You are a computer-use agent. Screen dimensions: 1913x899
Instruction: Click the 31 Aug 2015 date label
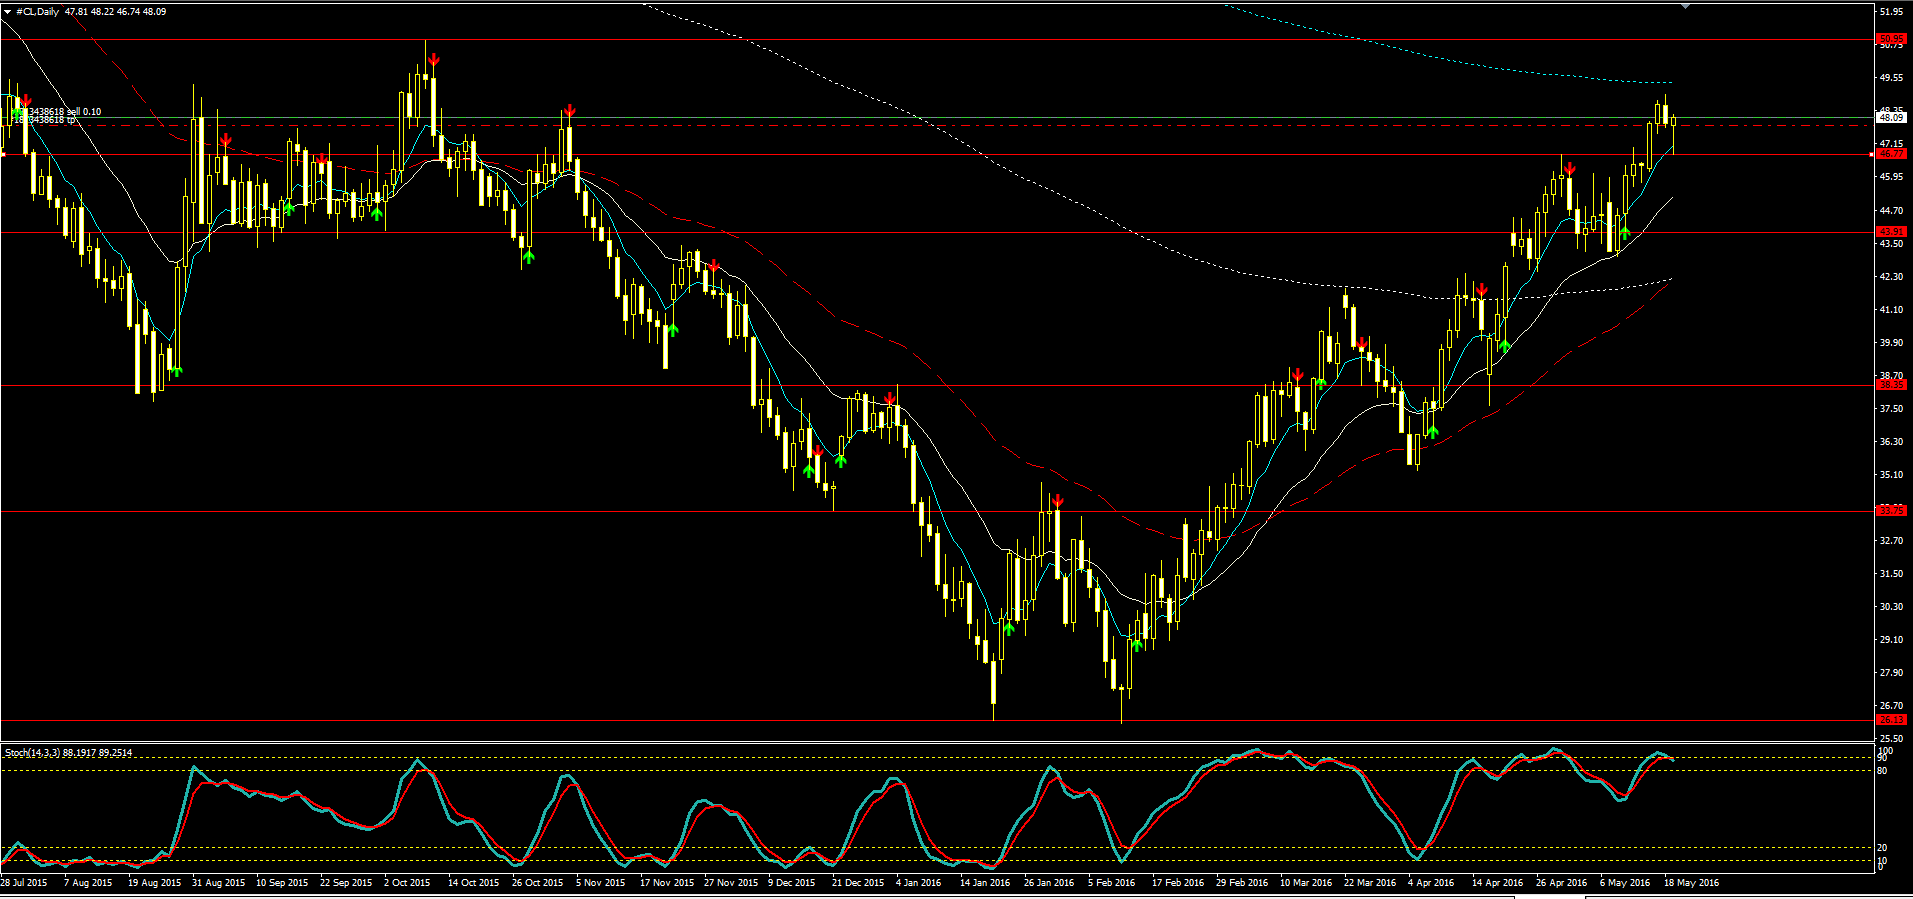point(218,883)
